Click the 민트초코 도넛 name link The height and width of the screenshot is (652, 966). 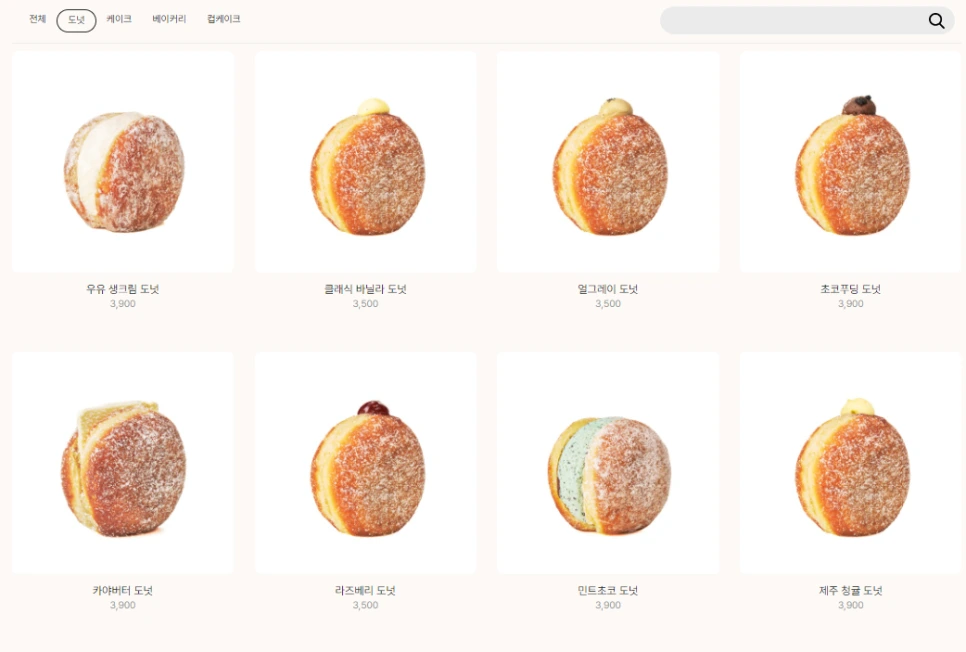608,590
